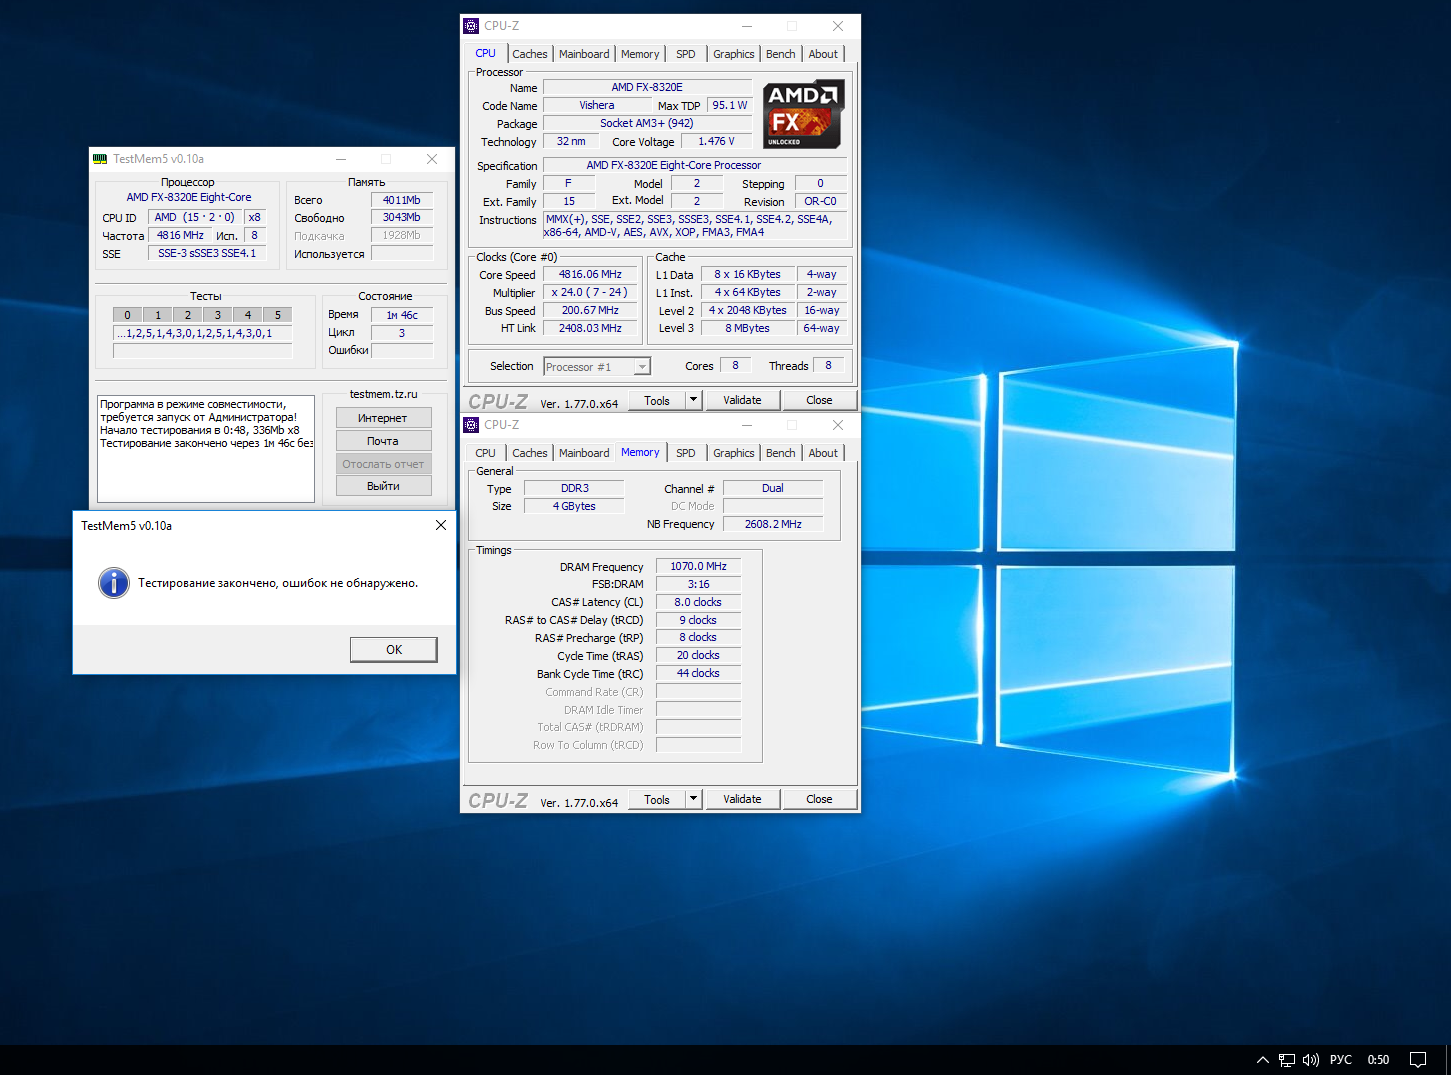Click the Tools button in lower CPU-Z window
1451x1075 pixels.
[657, 799]
